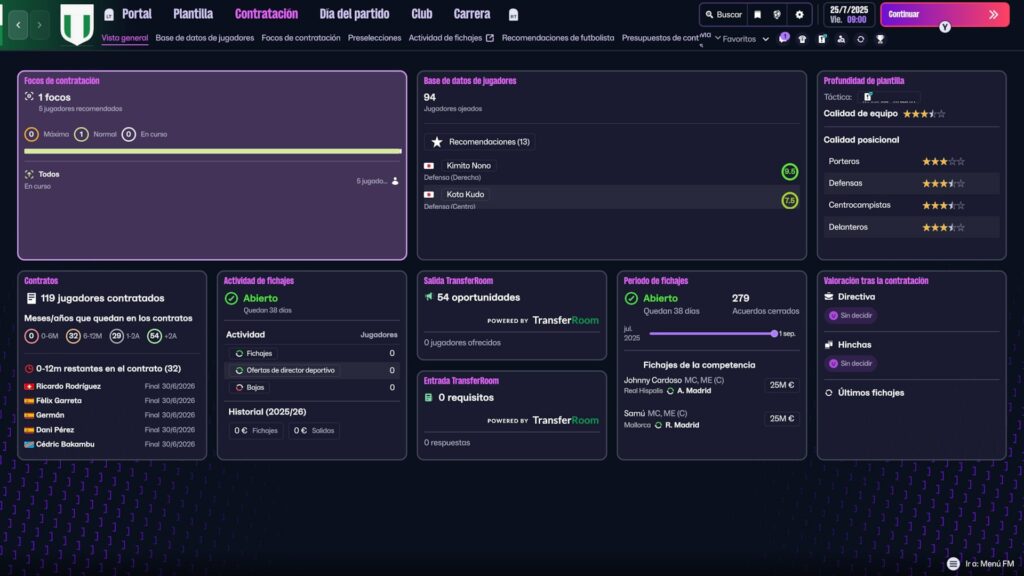1024x576 pixels.
Task: Click the bookmark icon beside Buscar
Action: pos(757,15)
